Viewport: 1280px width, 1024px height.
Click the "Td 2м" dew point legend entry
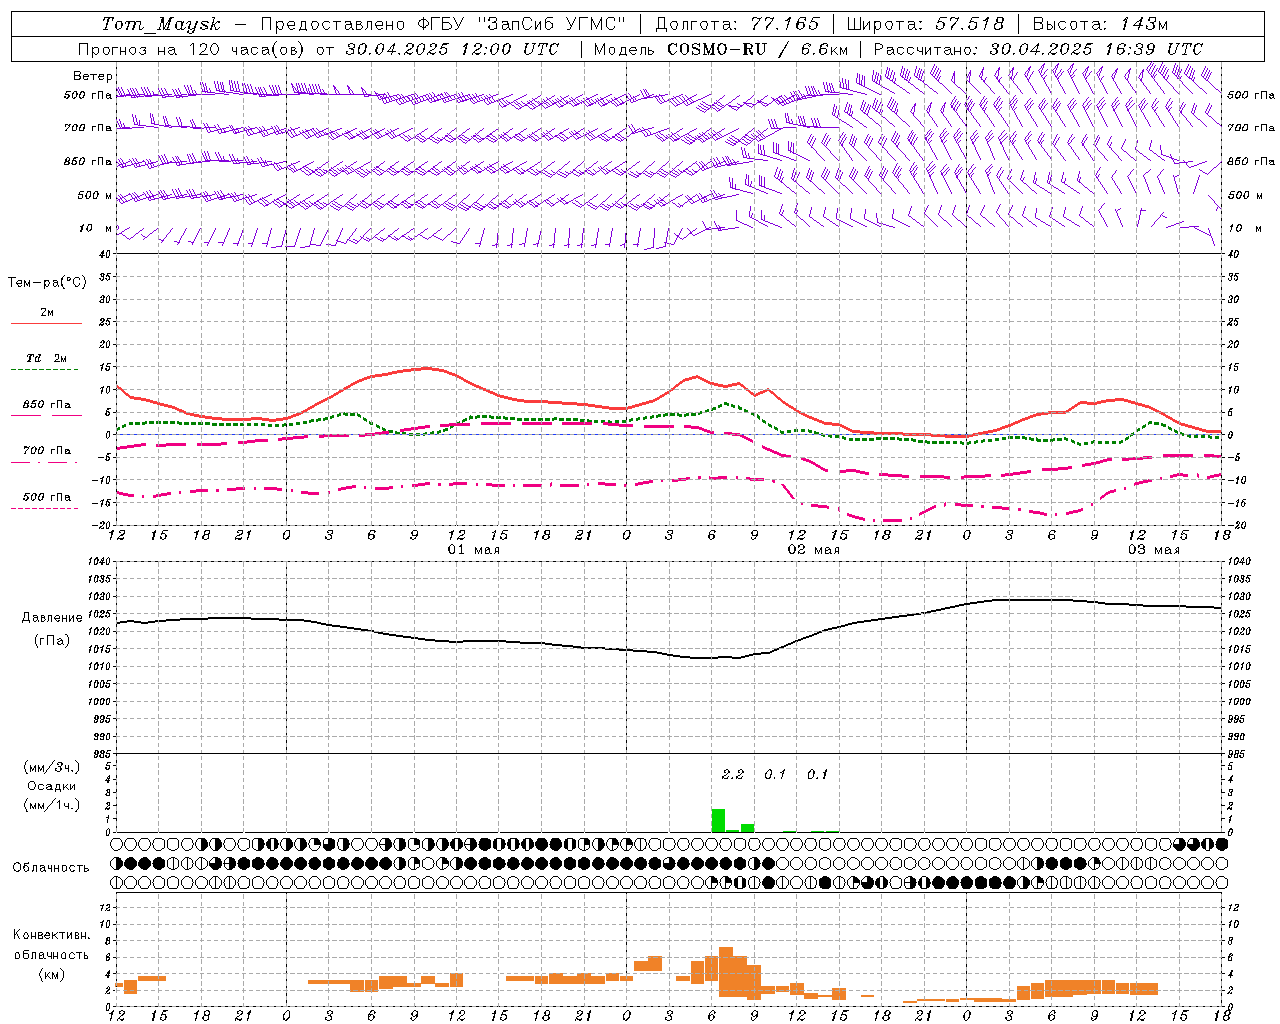point(47,358)
